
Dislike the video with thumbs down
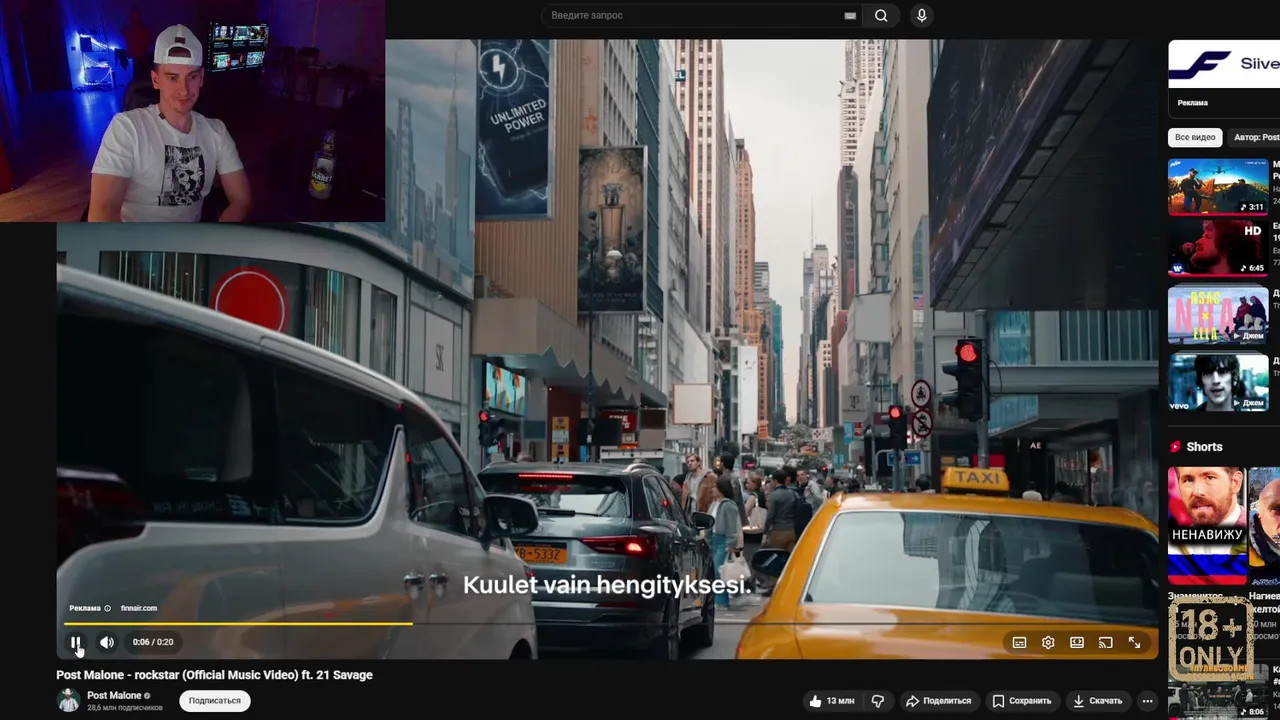tap(878, 701)
